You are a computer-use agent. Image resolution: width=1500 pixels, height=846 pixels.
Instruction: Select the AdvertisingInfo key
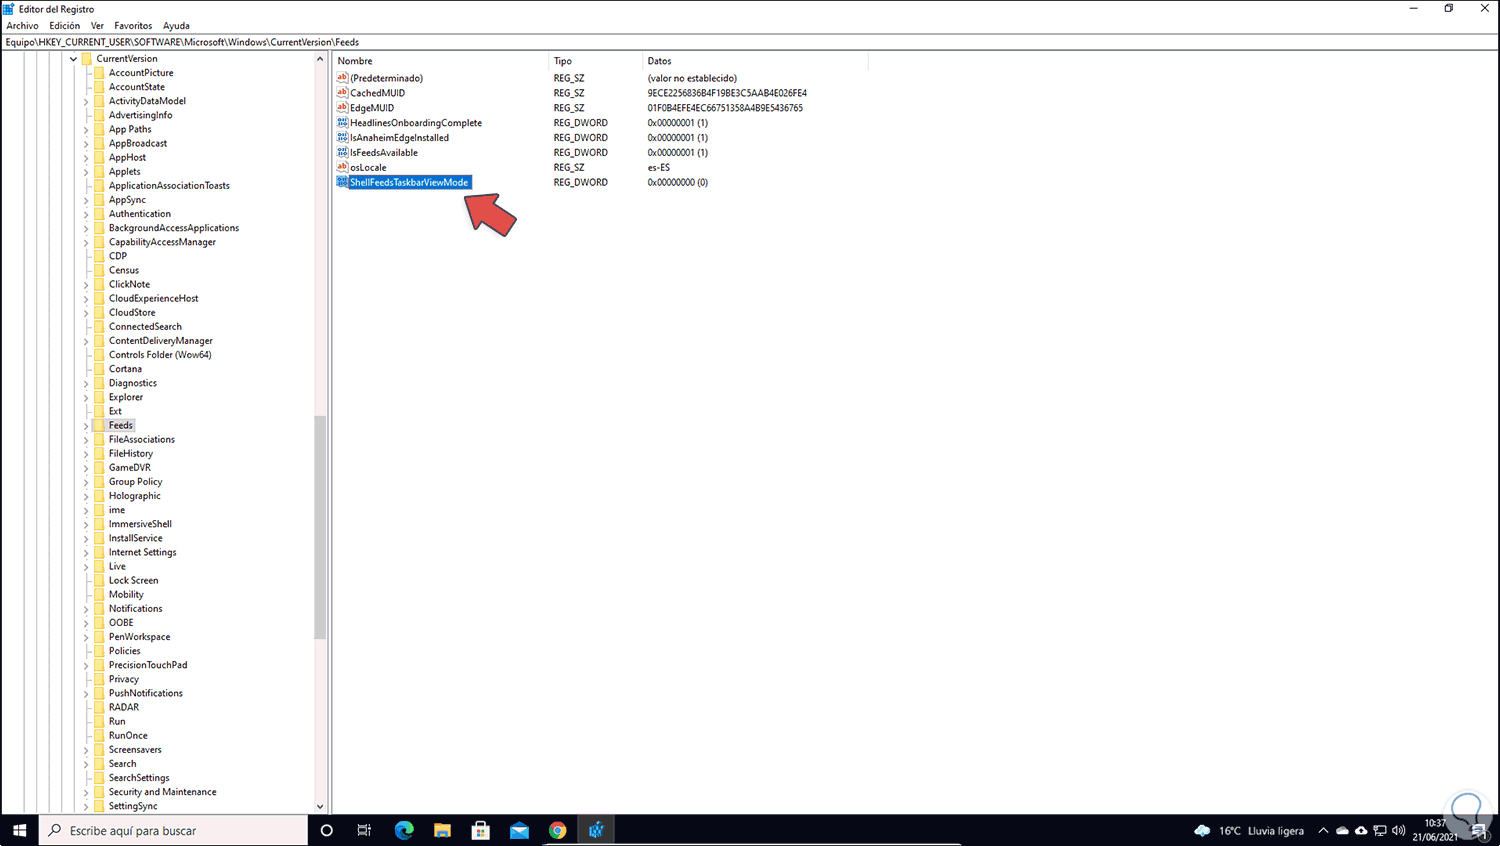[140, 115]
